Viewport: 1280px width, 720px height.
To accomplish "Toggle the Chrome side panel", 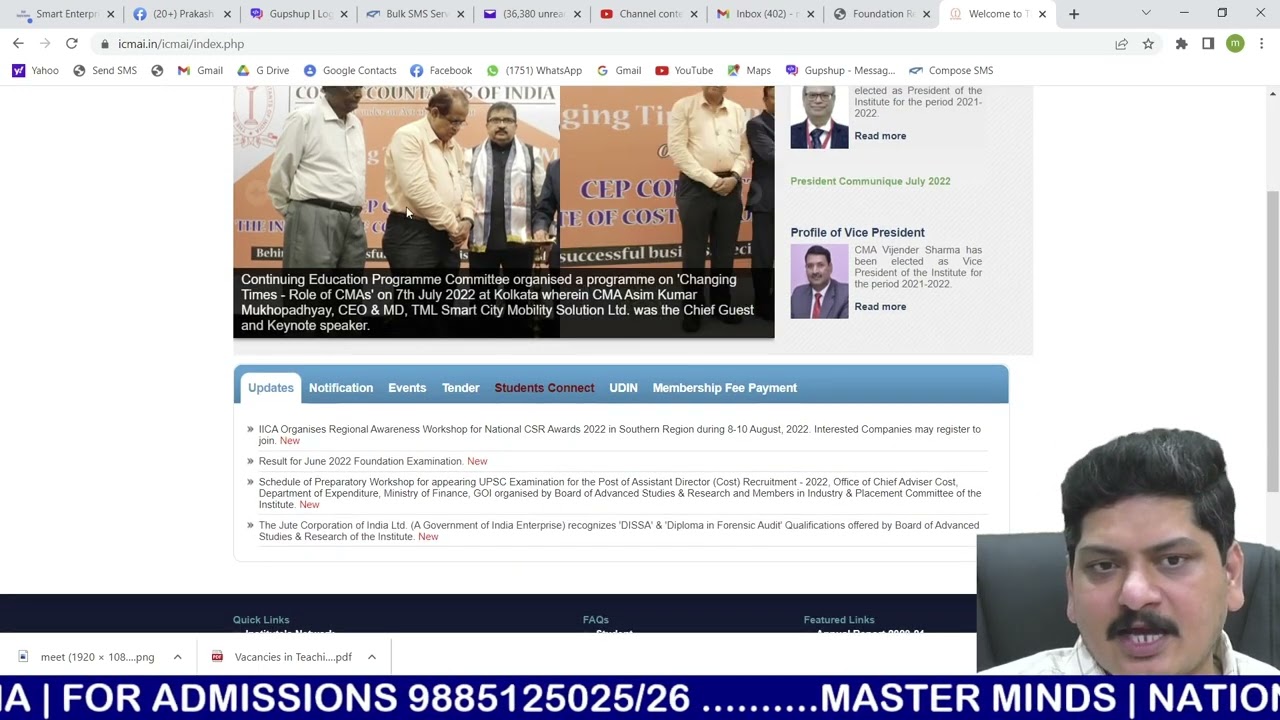I will [1208, 44].
